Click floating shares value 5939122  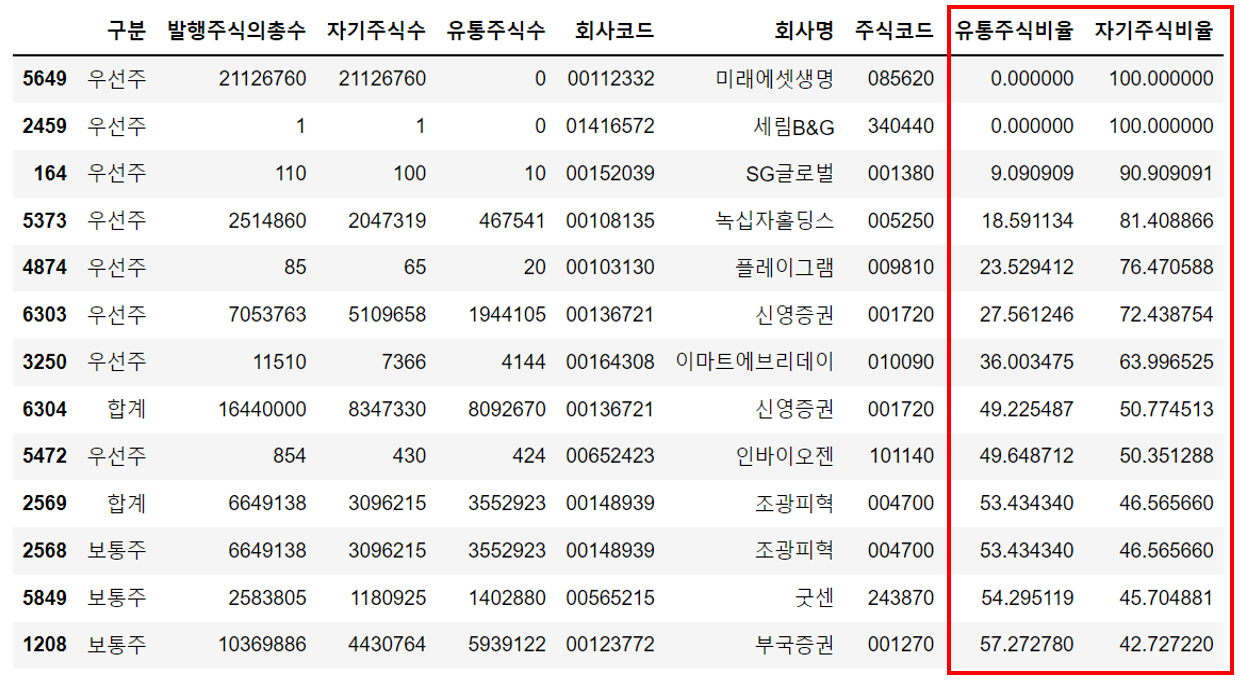(x=507, y=644)
